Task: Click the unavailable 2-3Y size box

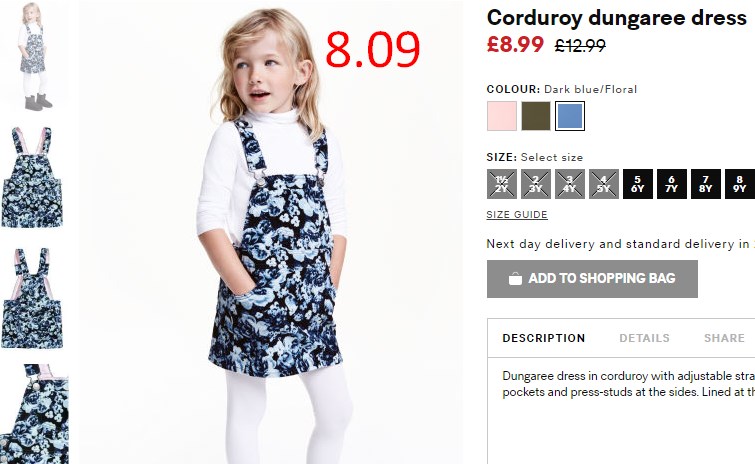Action: (535, 184)
